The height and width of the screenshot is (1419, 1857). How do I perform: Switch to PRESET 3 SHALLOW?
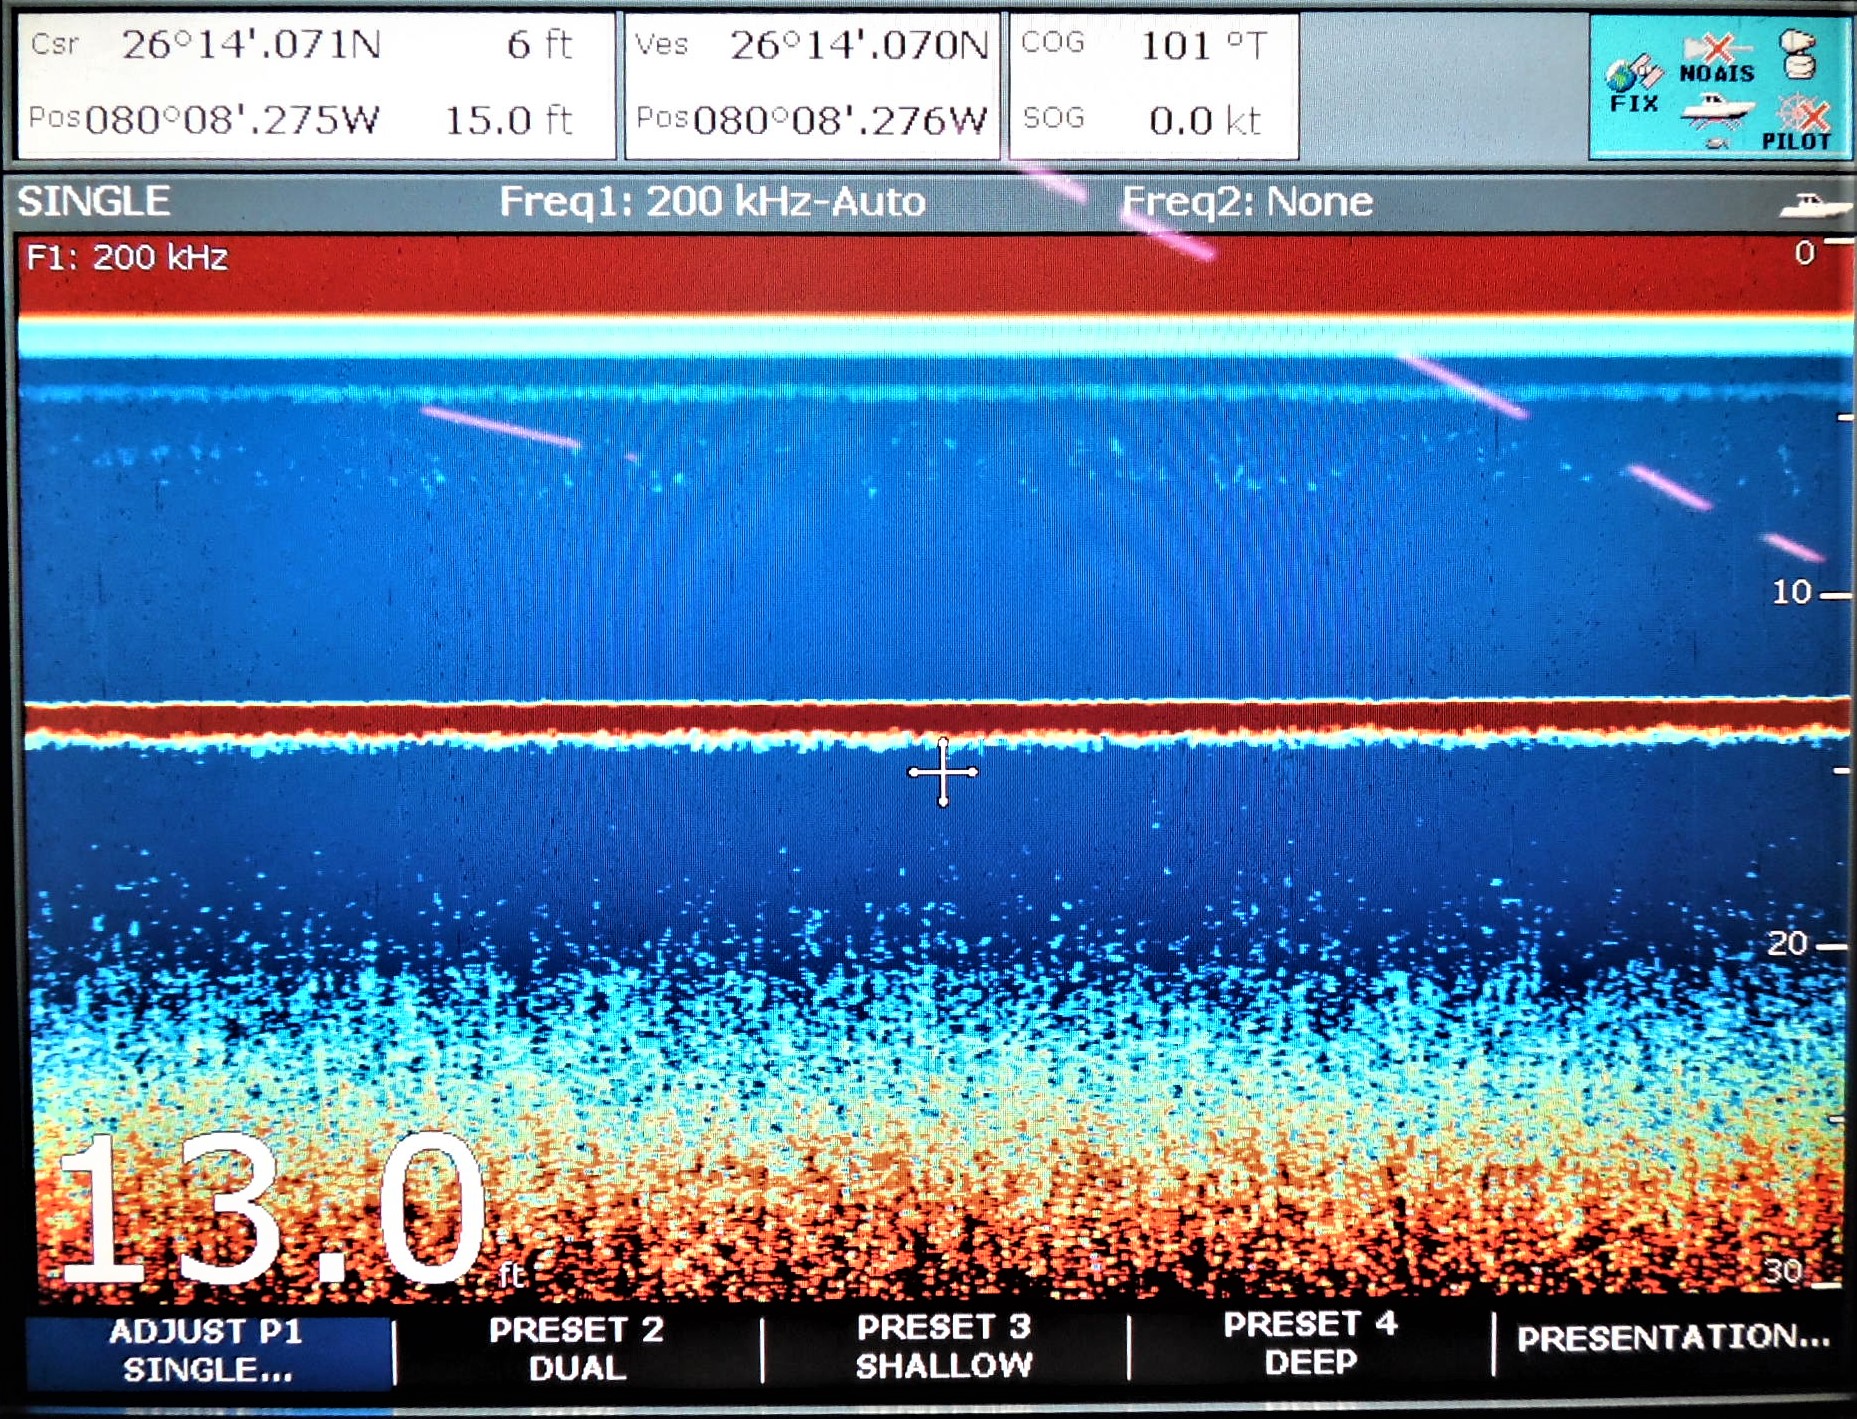click(x=943, y=1346)
